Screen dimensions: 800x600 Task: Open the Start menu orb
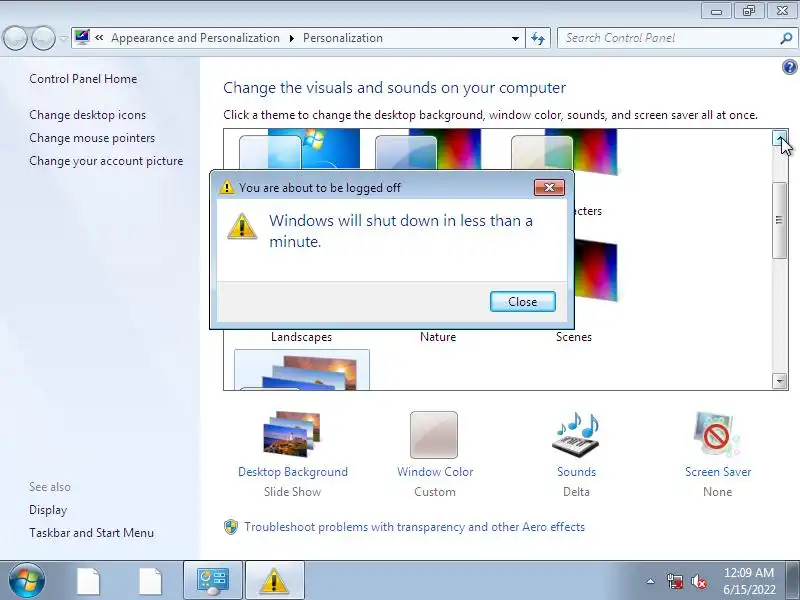[x=27, y=580]
